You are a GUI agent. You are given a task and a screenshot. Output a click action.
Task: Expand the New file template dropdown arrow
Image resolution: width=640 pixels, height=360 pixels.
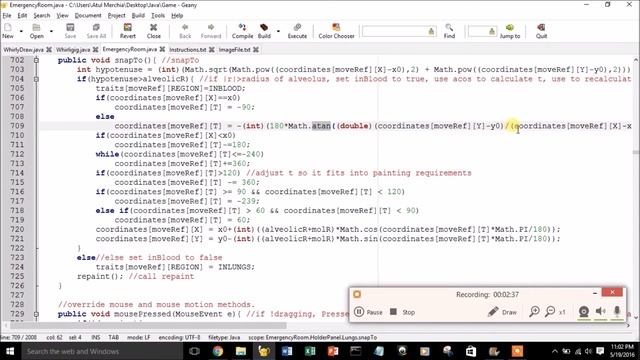coord(21,31)
